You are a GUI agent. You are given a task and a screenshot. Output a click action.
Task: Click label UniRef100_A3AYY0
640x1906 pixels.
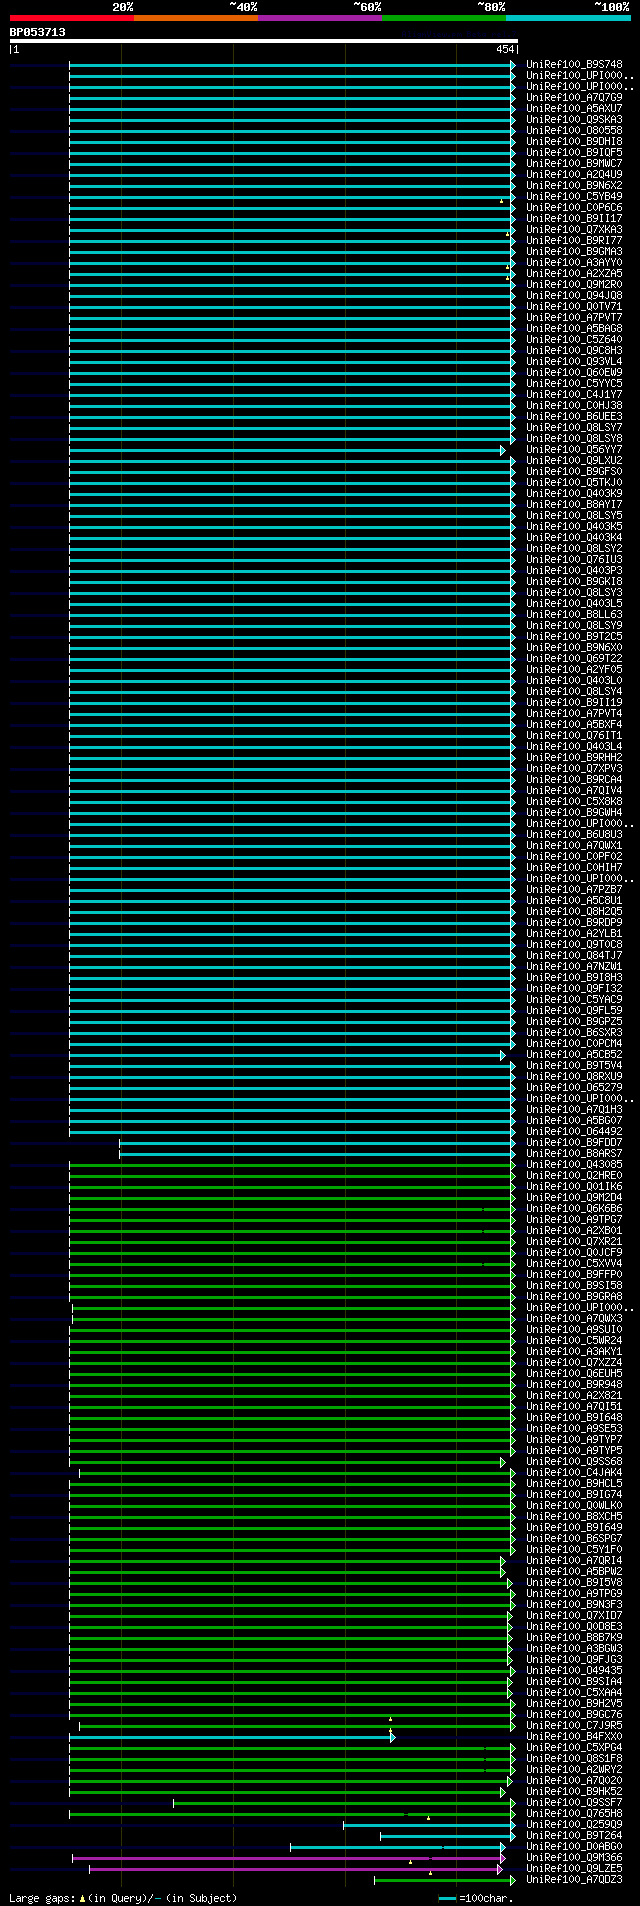click(x=574, y=262)
